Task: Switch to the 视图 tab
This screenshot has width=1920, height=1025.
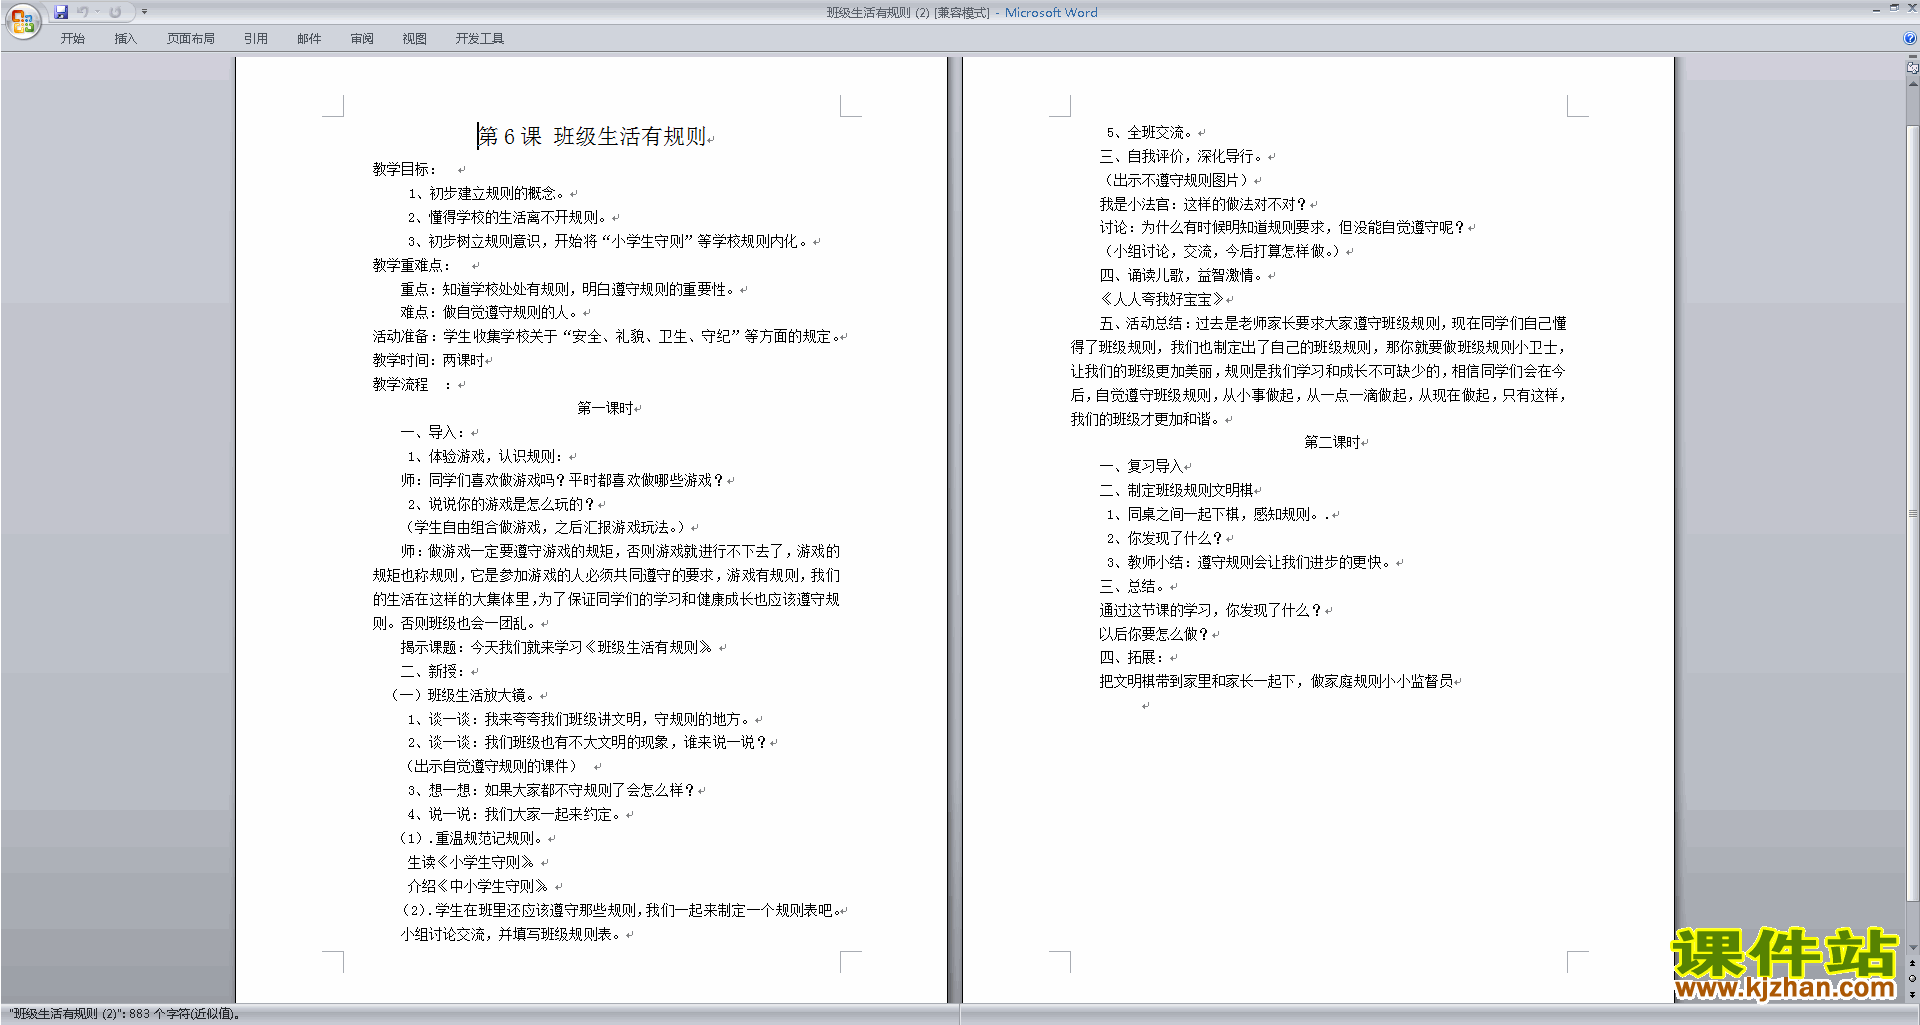Action: 415,38
